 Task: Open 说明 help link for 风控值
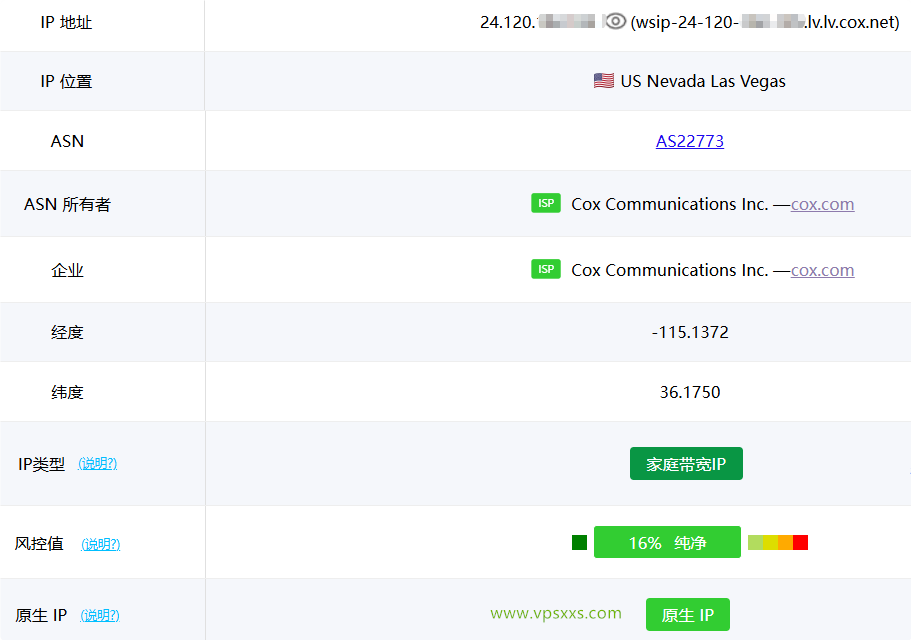coord(101,544)
